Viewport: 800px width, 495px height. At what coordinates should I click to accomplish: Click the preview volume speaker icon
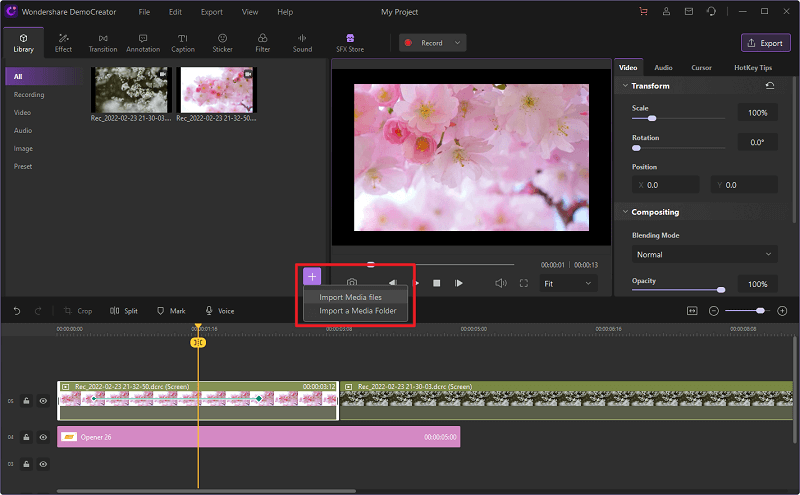tap(501, 283)
